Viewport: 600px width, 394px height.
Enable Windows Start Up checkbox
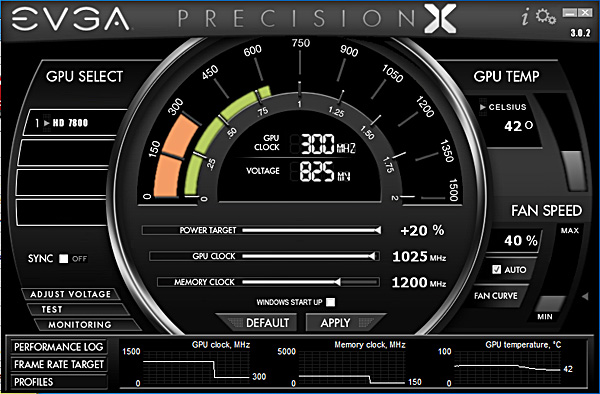pyautogui.click(x=331, y=302)
